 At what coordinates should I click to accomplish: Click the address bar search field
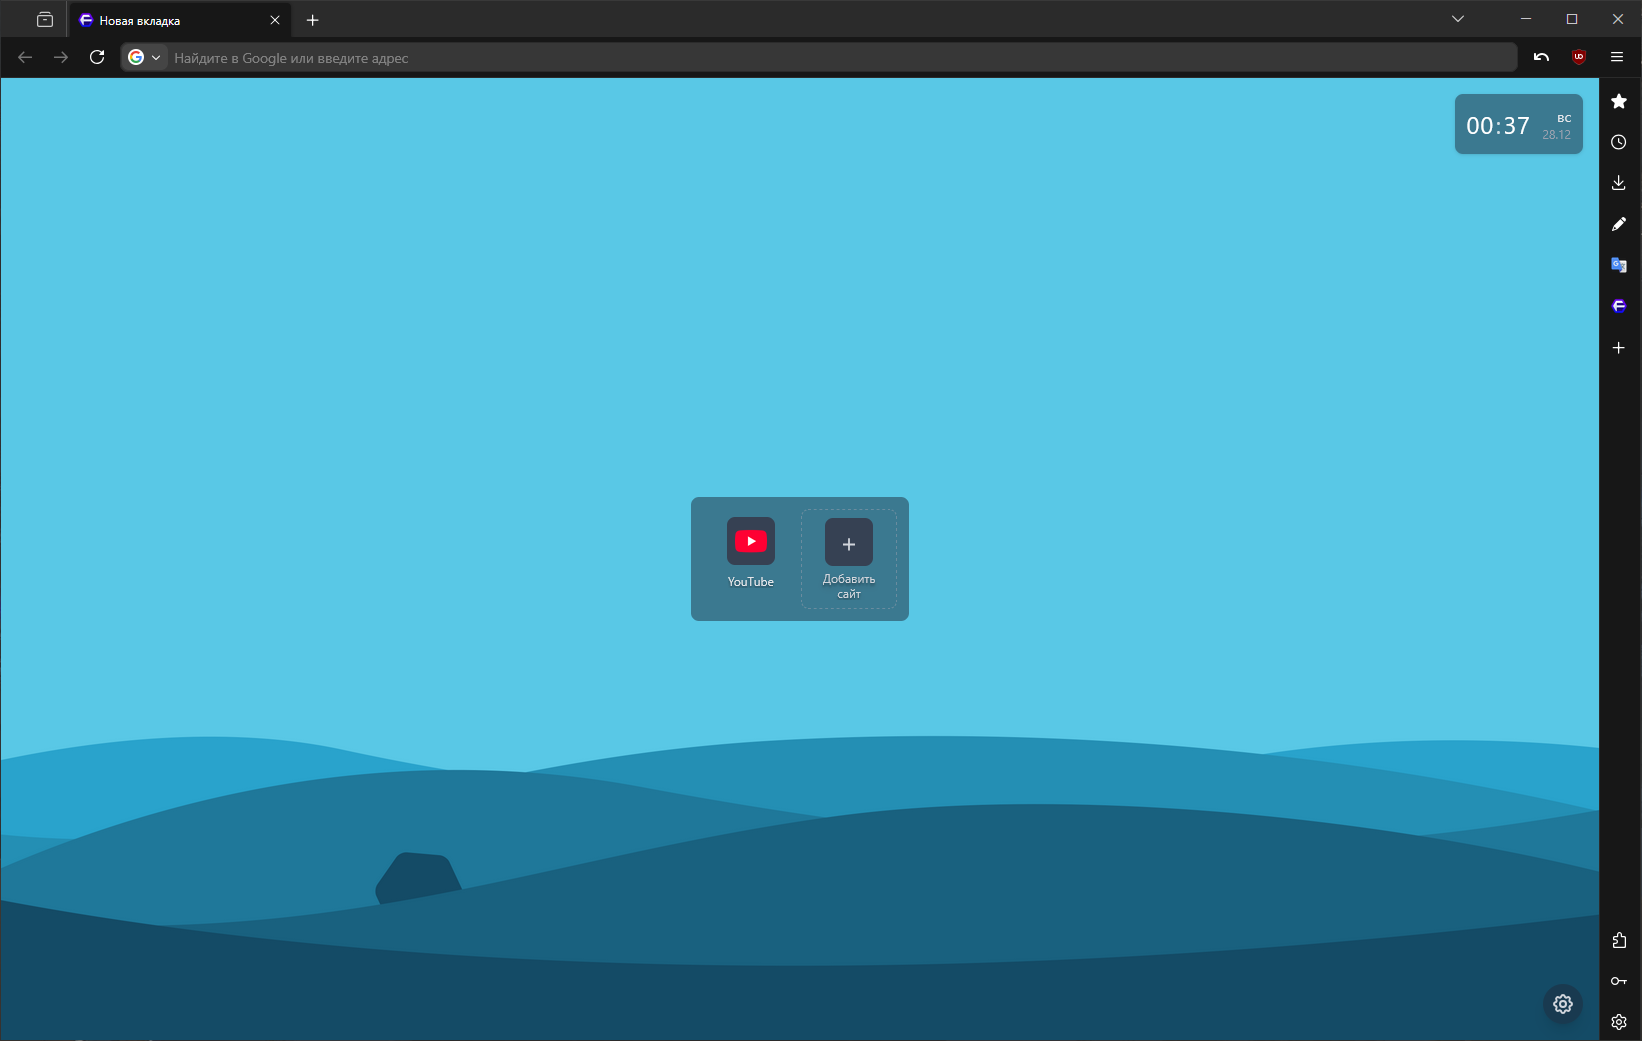point(800,58)
